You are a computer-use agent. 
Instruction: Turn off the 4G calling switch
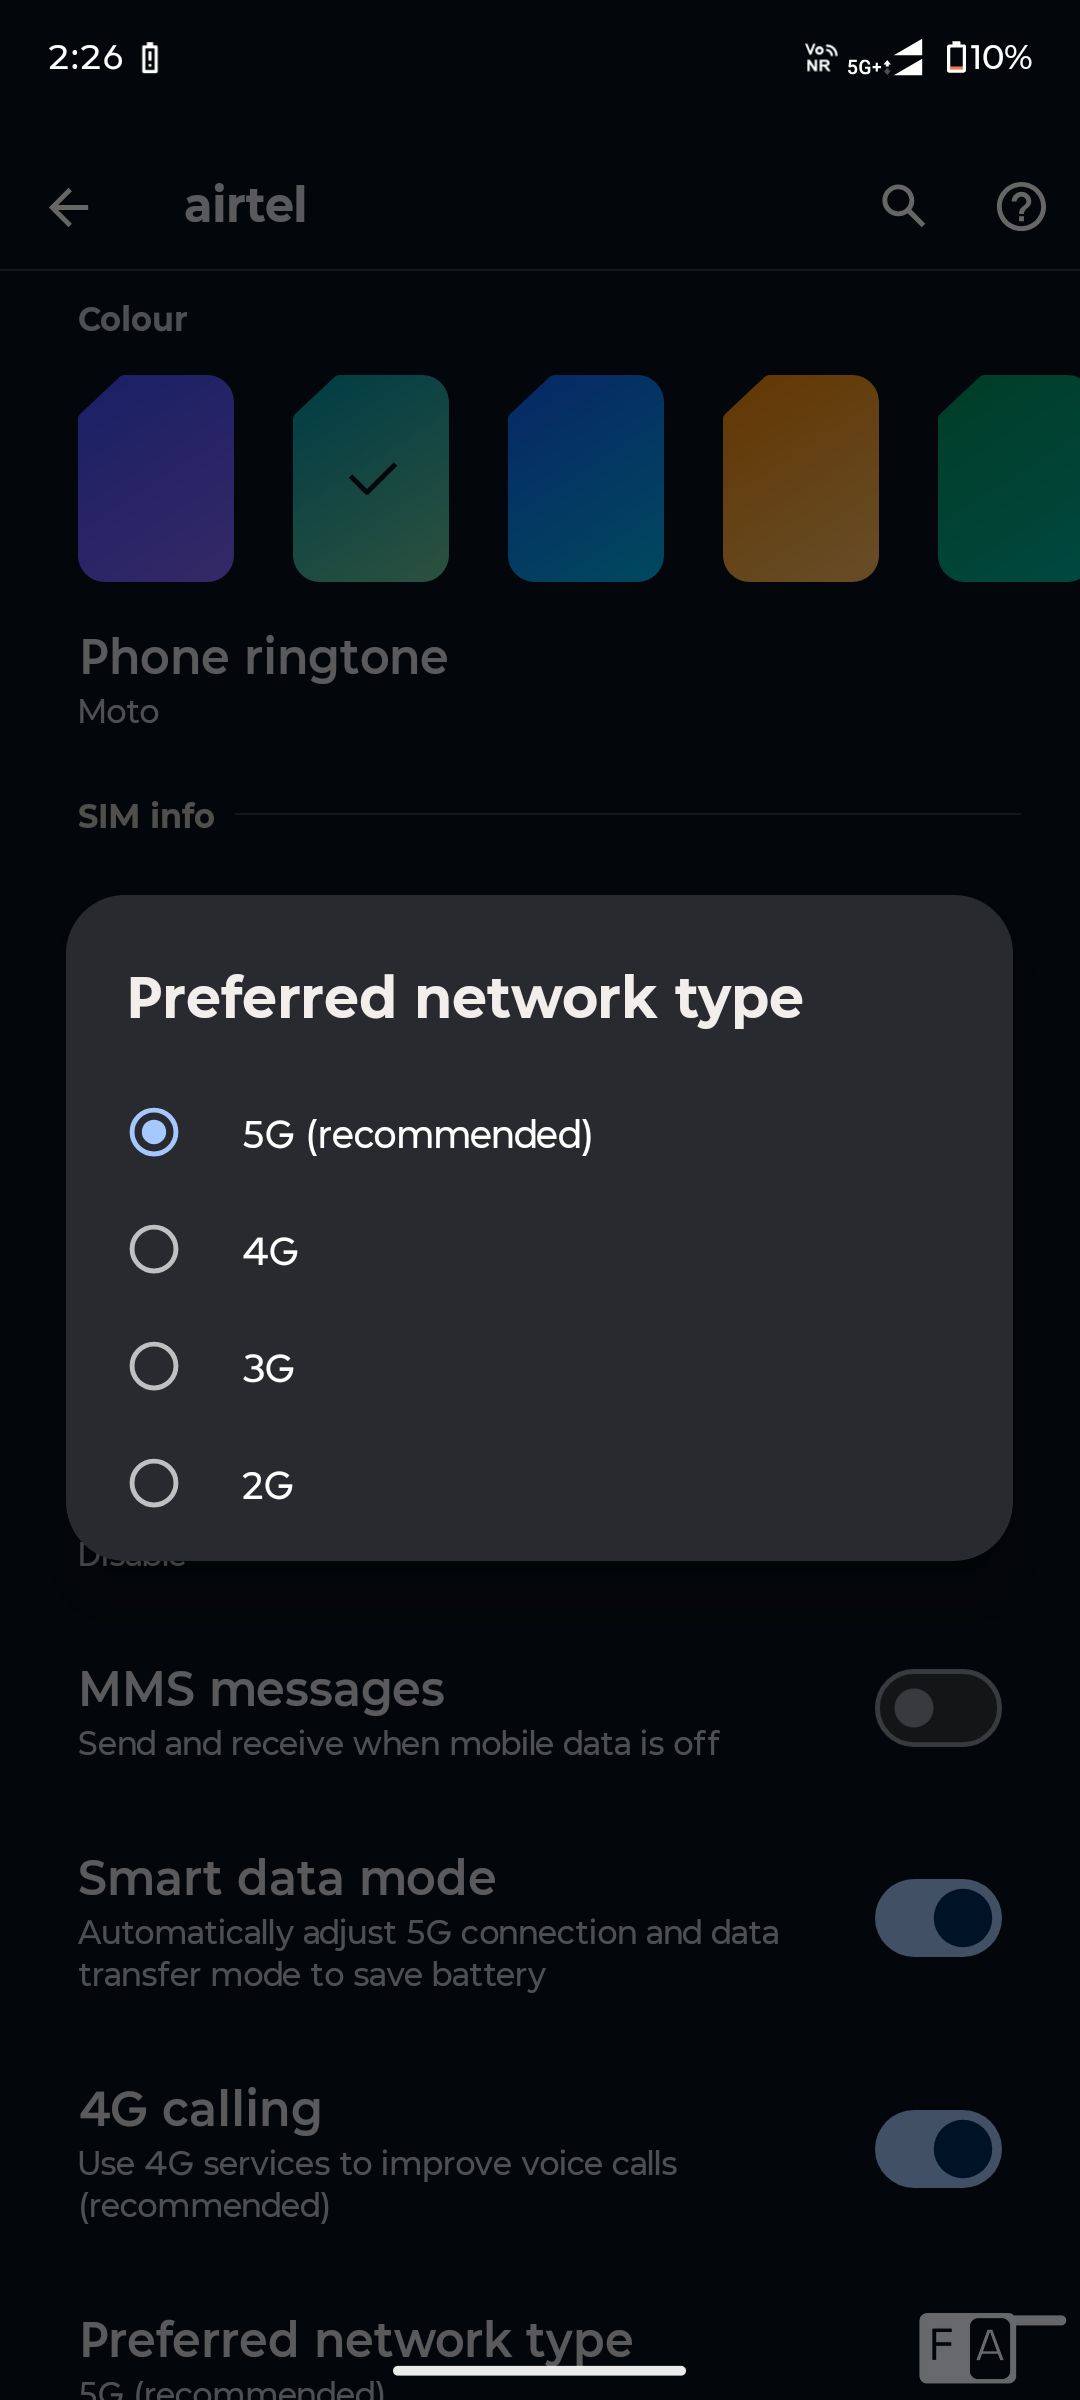tap(937, 2149)
